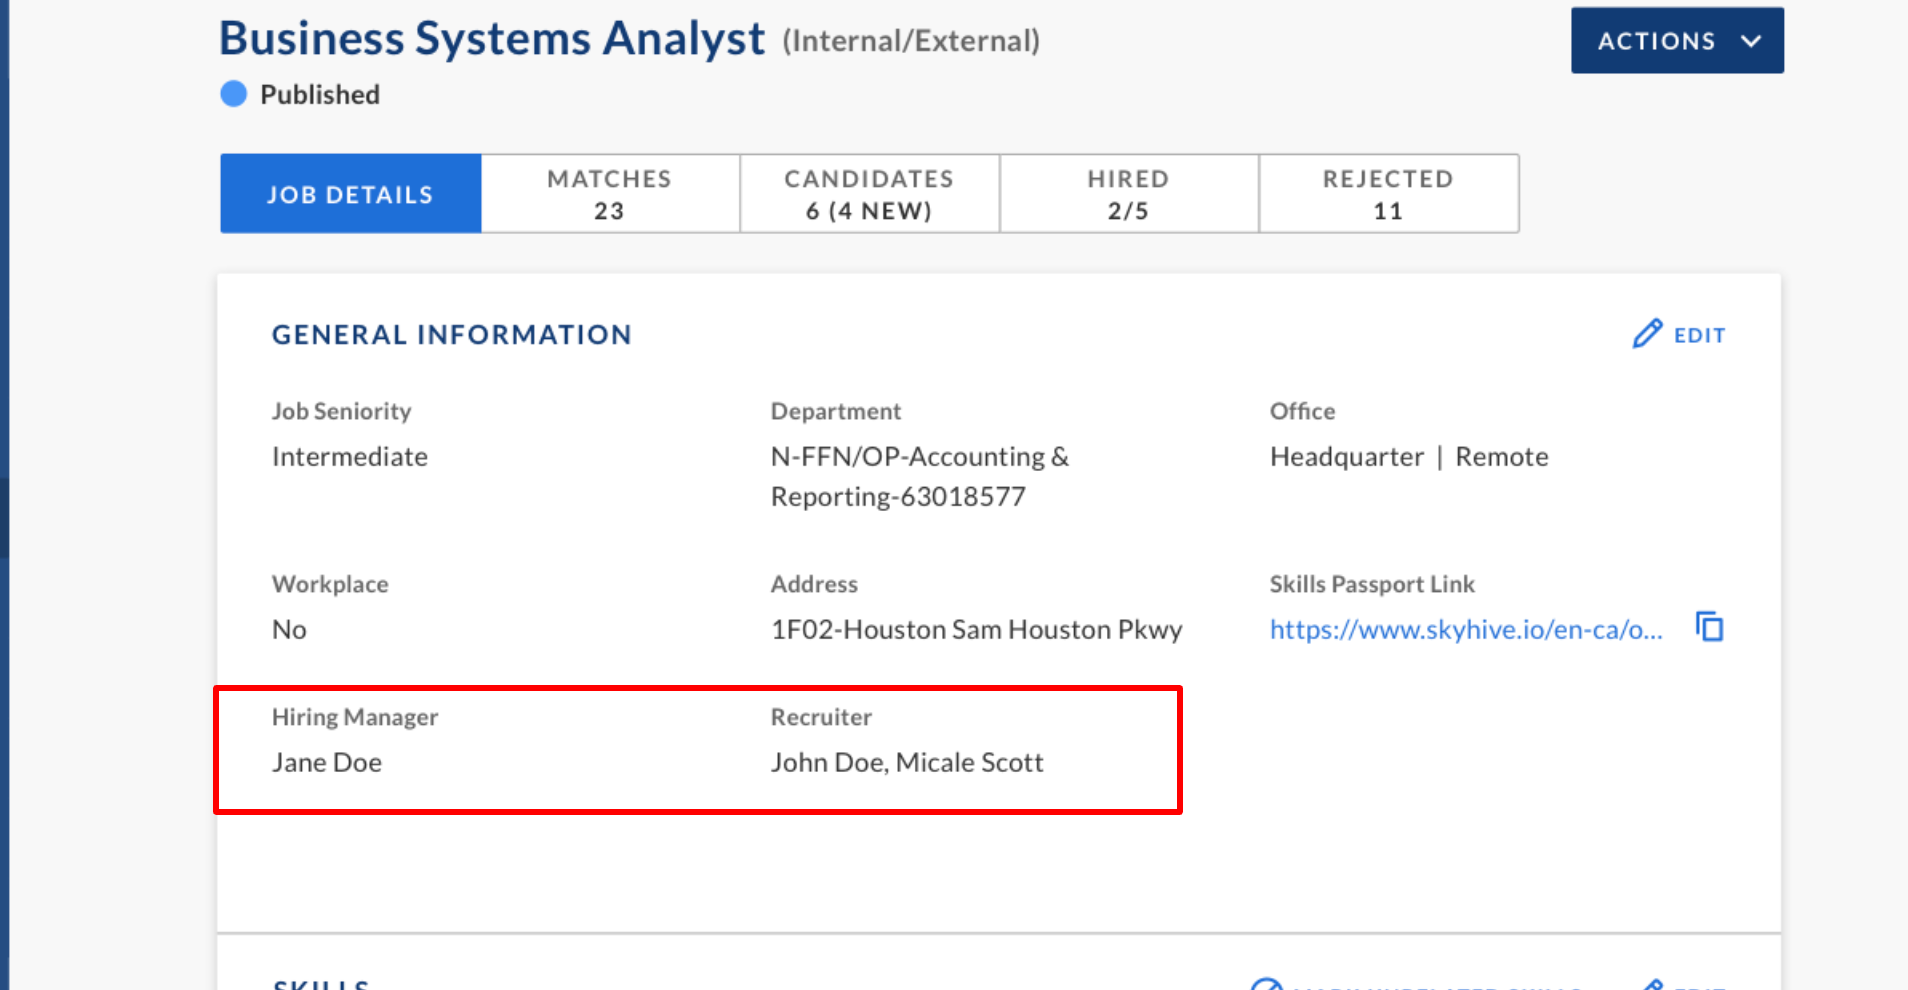Go to the Hired 2/5 tab
Viewport: 1908px width, 990px height.
pos(1128,194)
